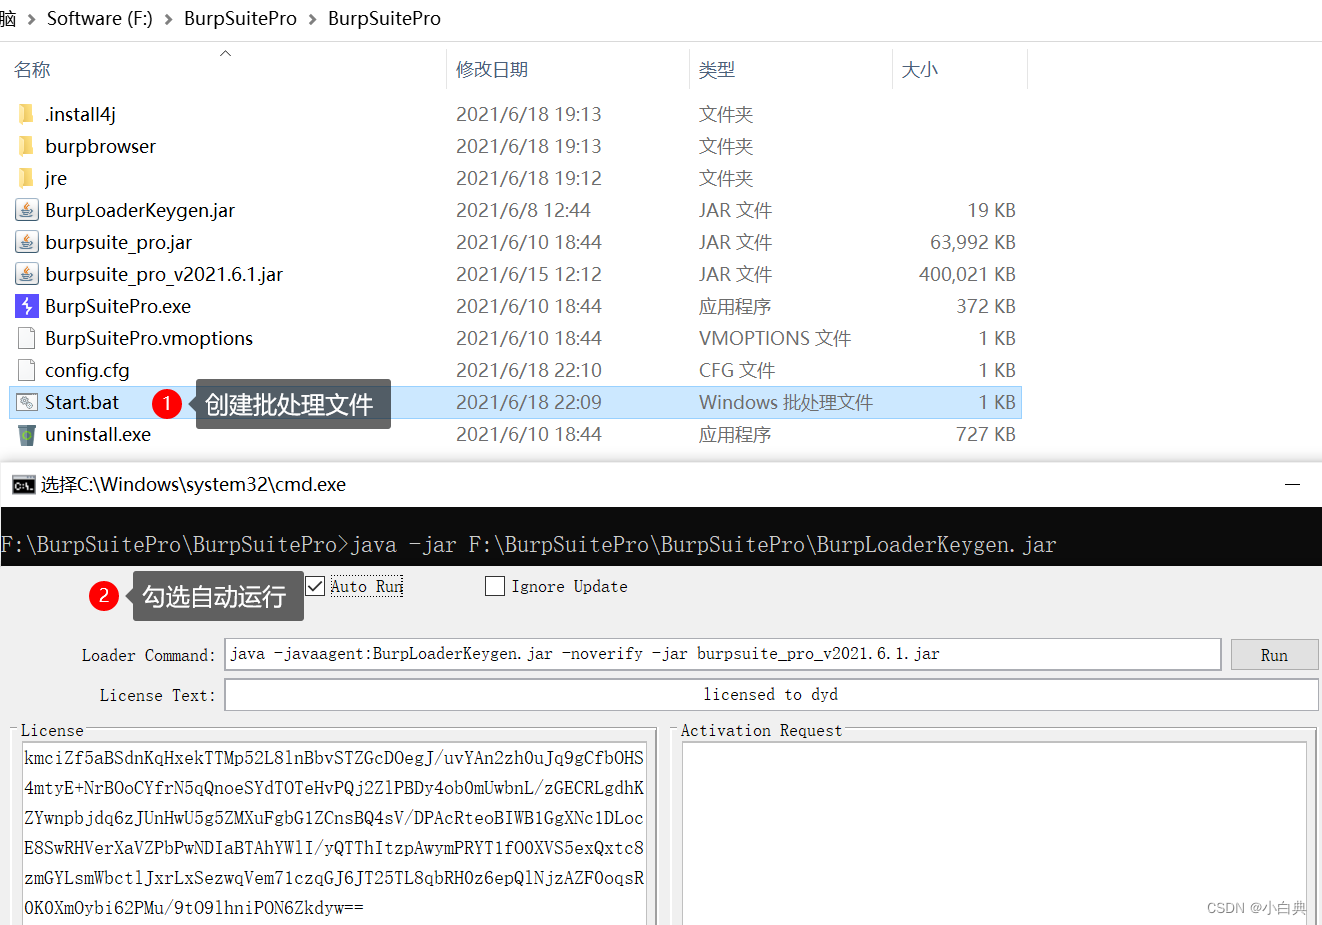Screen dimensions: 1322x925
Task: Click the Activation Request text area
Action: pos(994,833)
